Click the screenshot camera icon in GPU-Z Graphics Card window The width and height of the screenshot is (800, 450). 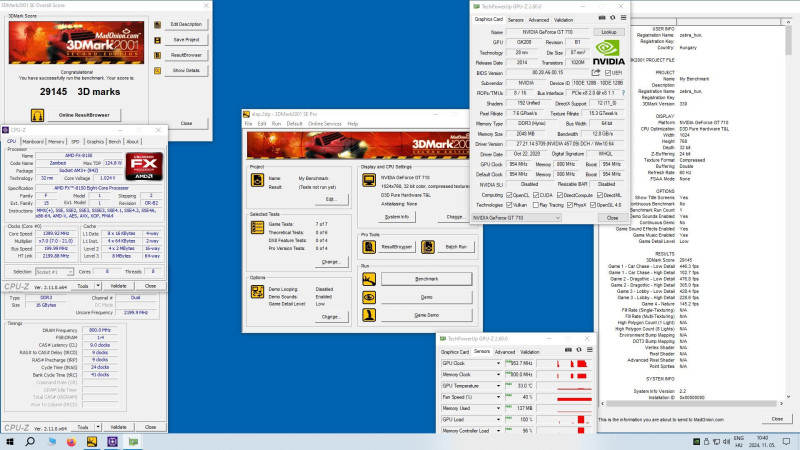tap(602, 18)
